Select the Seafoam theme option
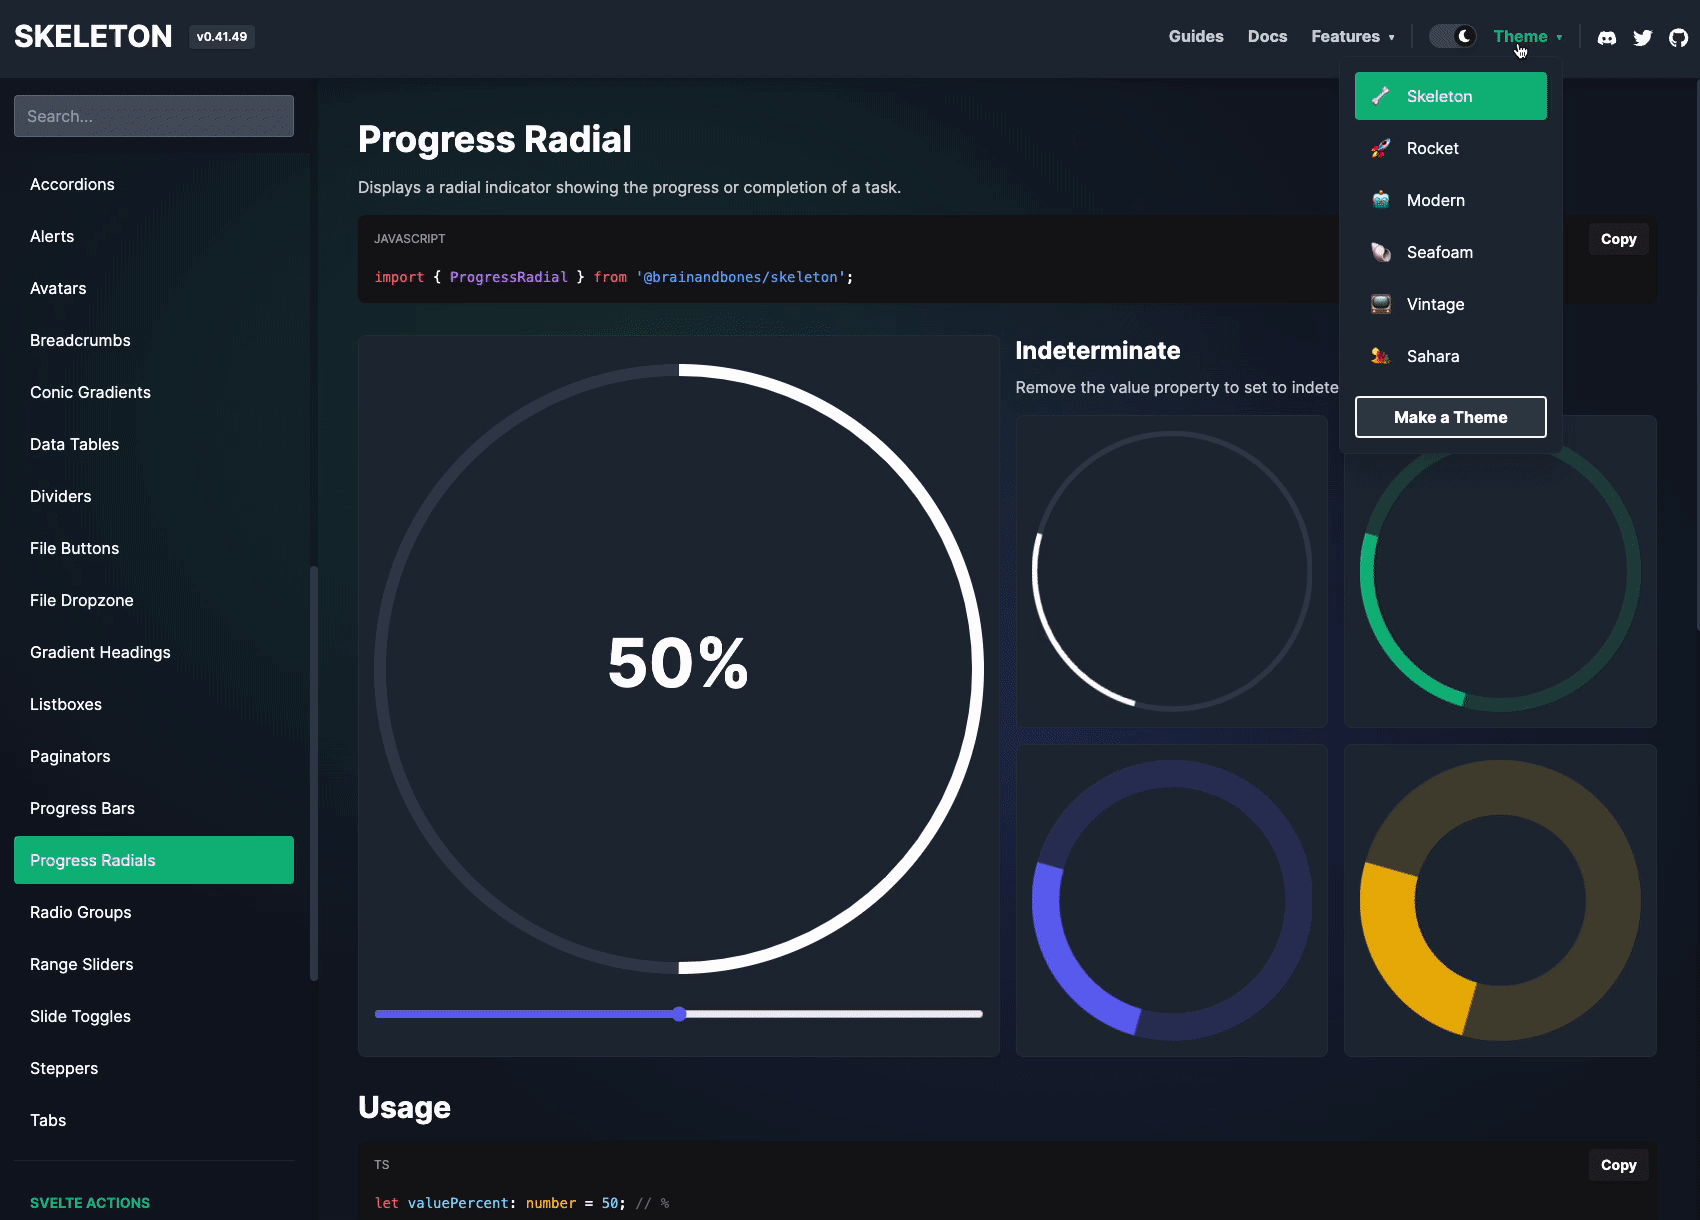This screenshot has height=1220, width=1700. pyautogui.click(x=1451, y=252)
